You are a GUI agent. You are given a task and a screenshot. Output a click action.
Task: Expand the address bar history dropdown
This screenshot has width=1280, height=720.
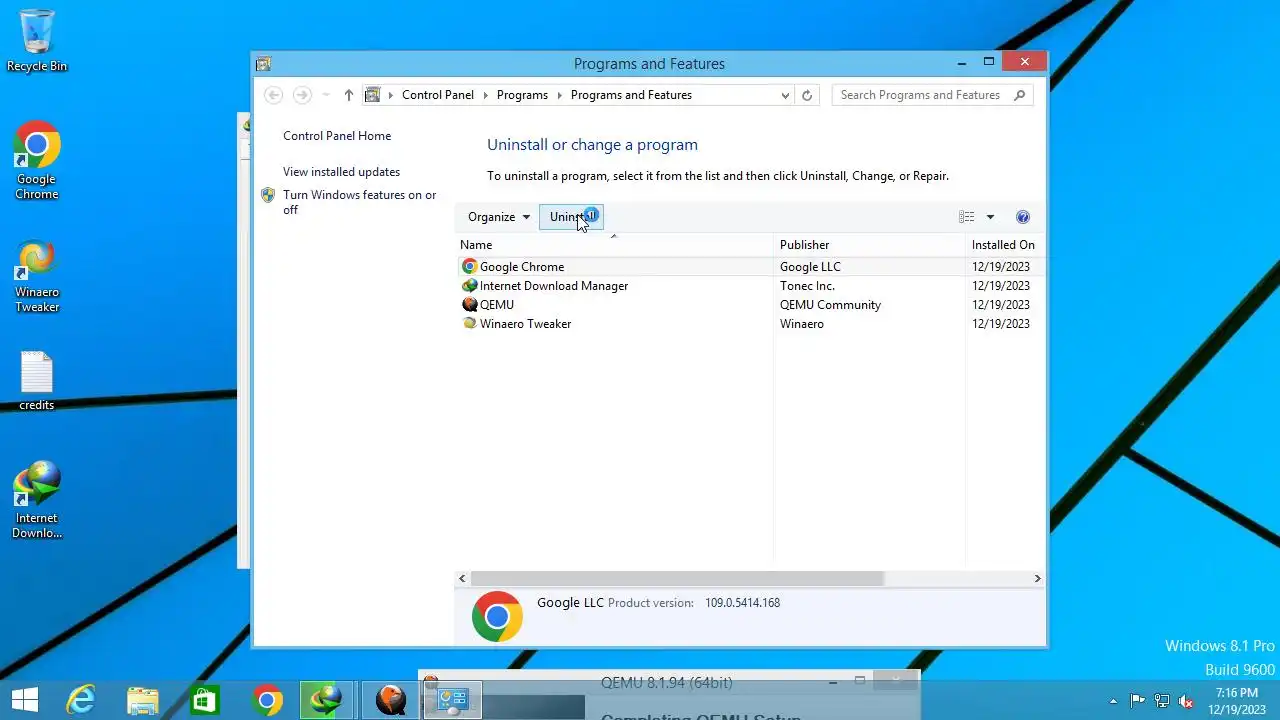785,95
